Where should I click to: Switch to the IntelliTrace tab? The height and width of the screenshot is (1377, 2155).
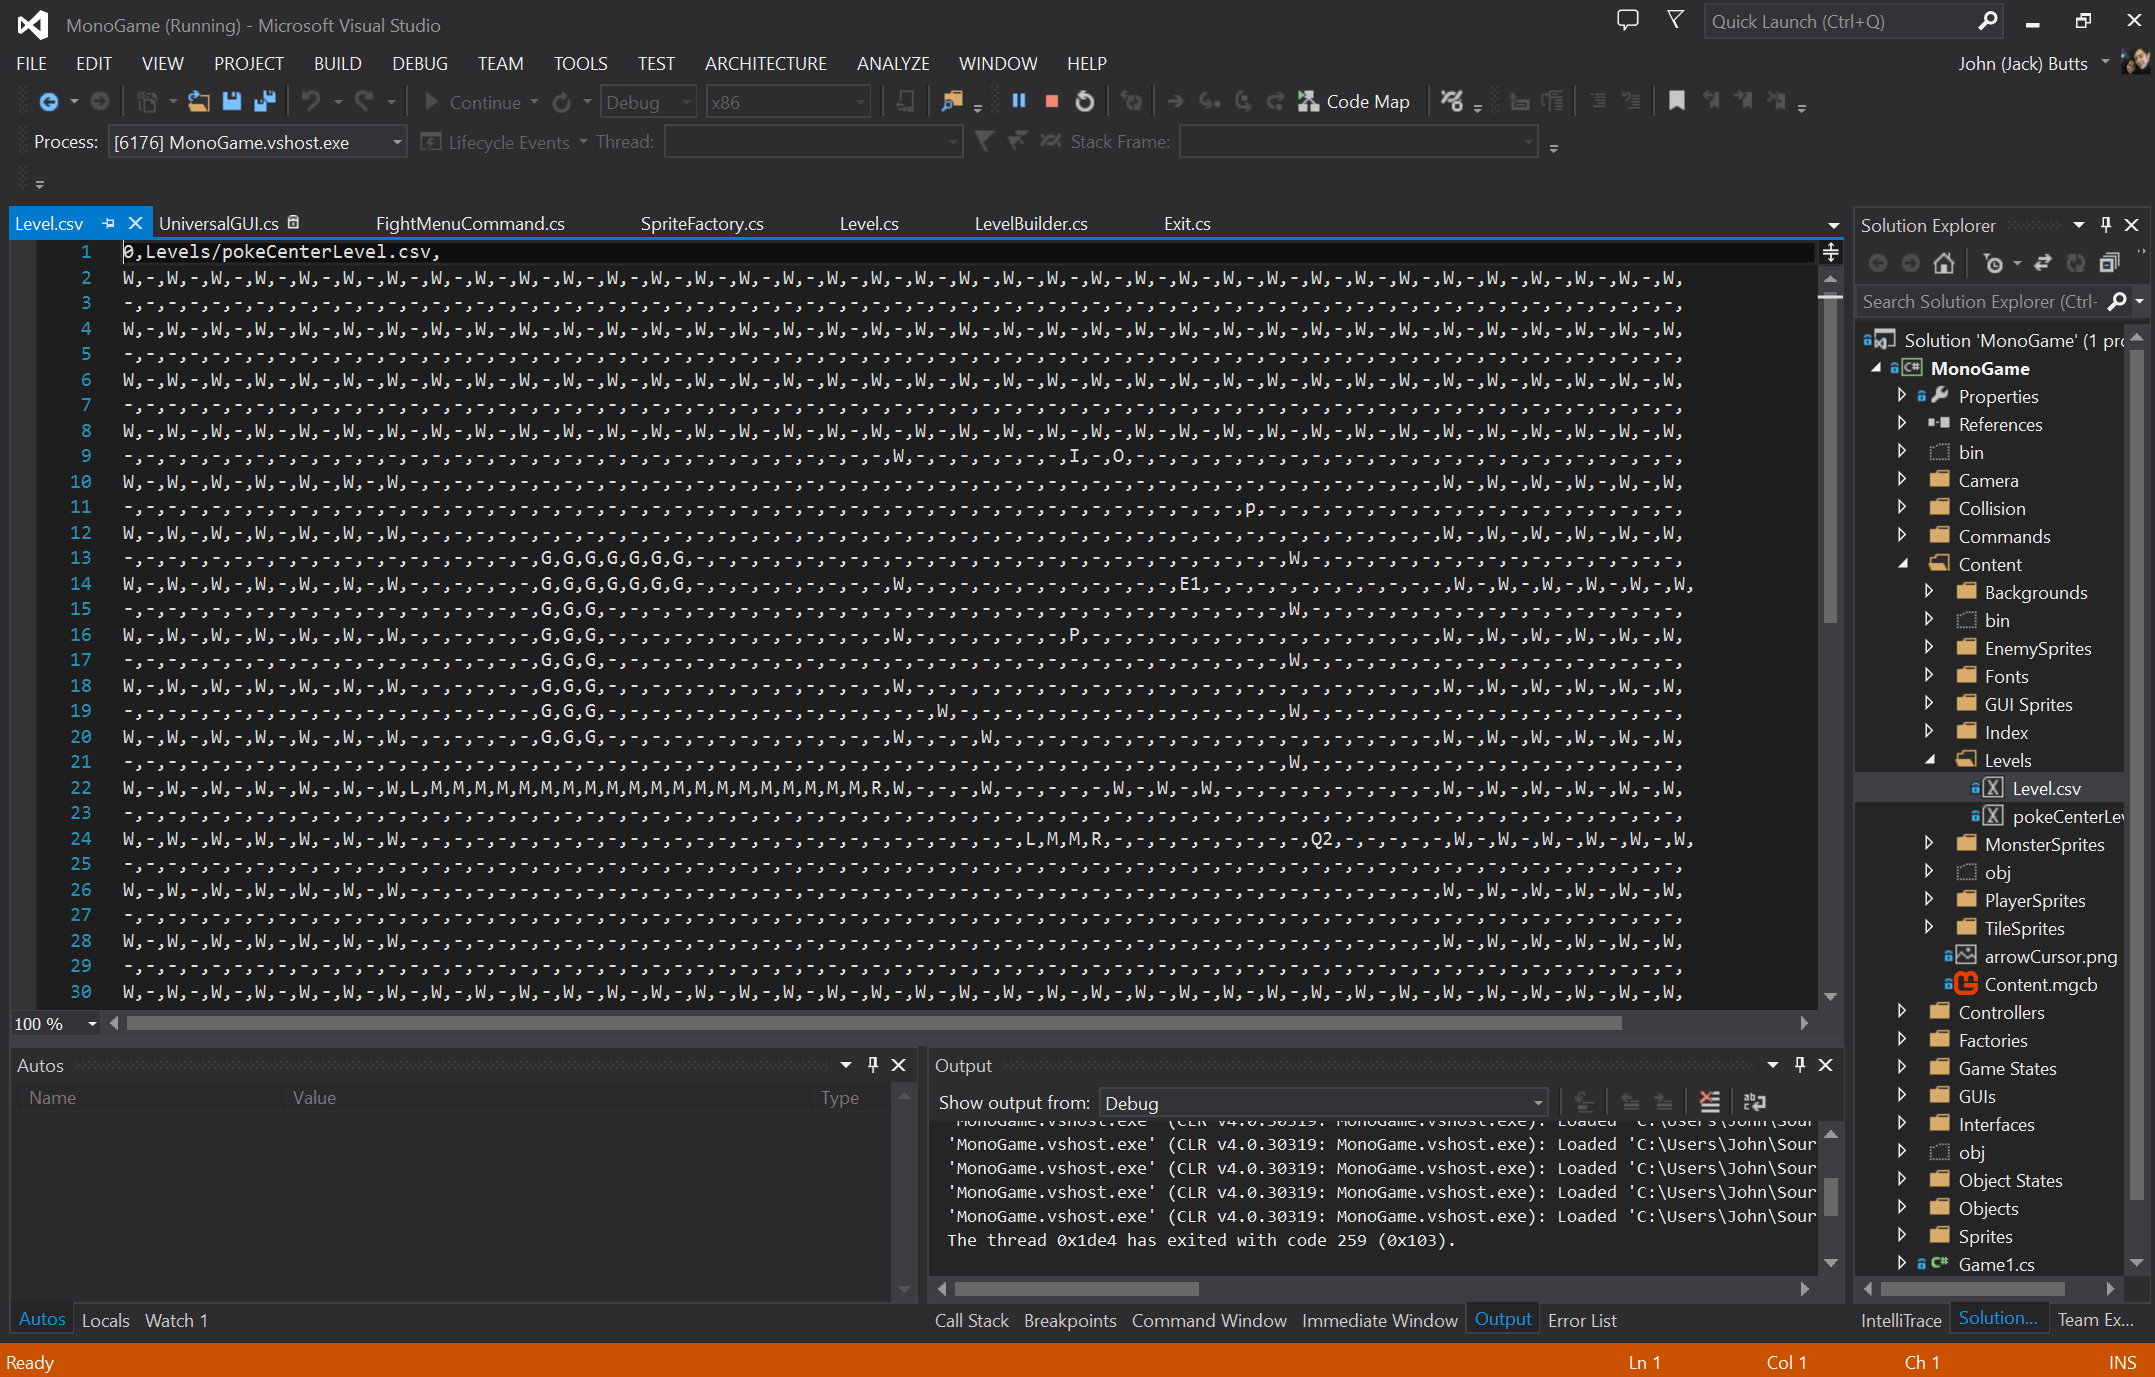[x=1901, y=1320]
